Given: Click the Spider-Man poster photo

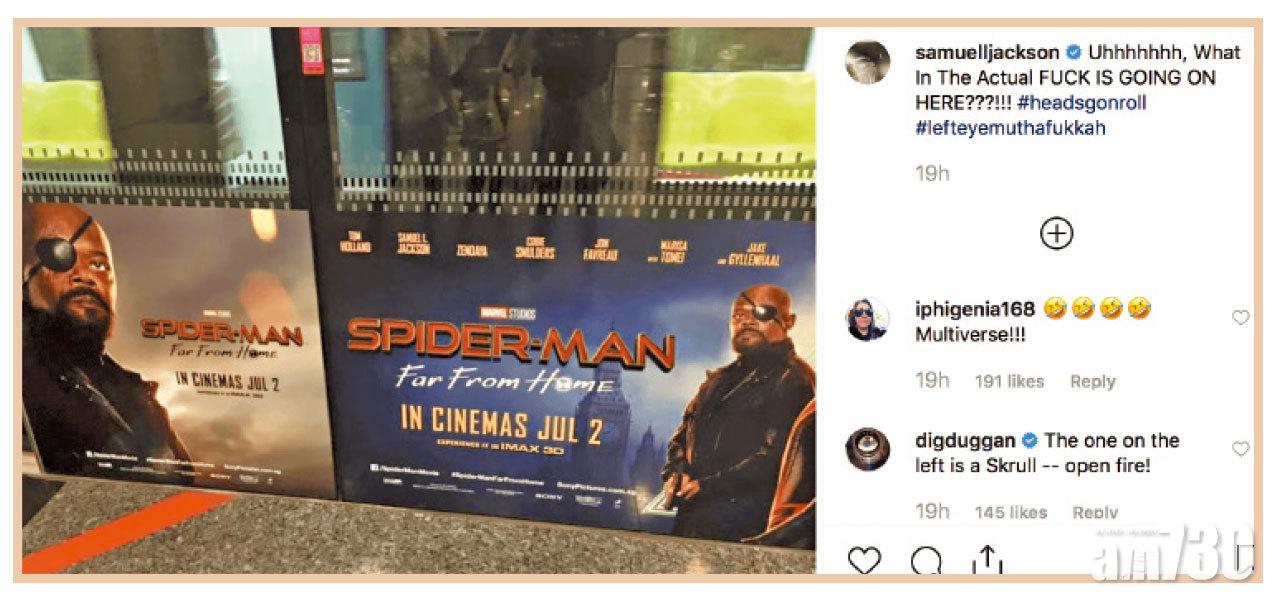Looking at the screenshot, I should 419,301.
